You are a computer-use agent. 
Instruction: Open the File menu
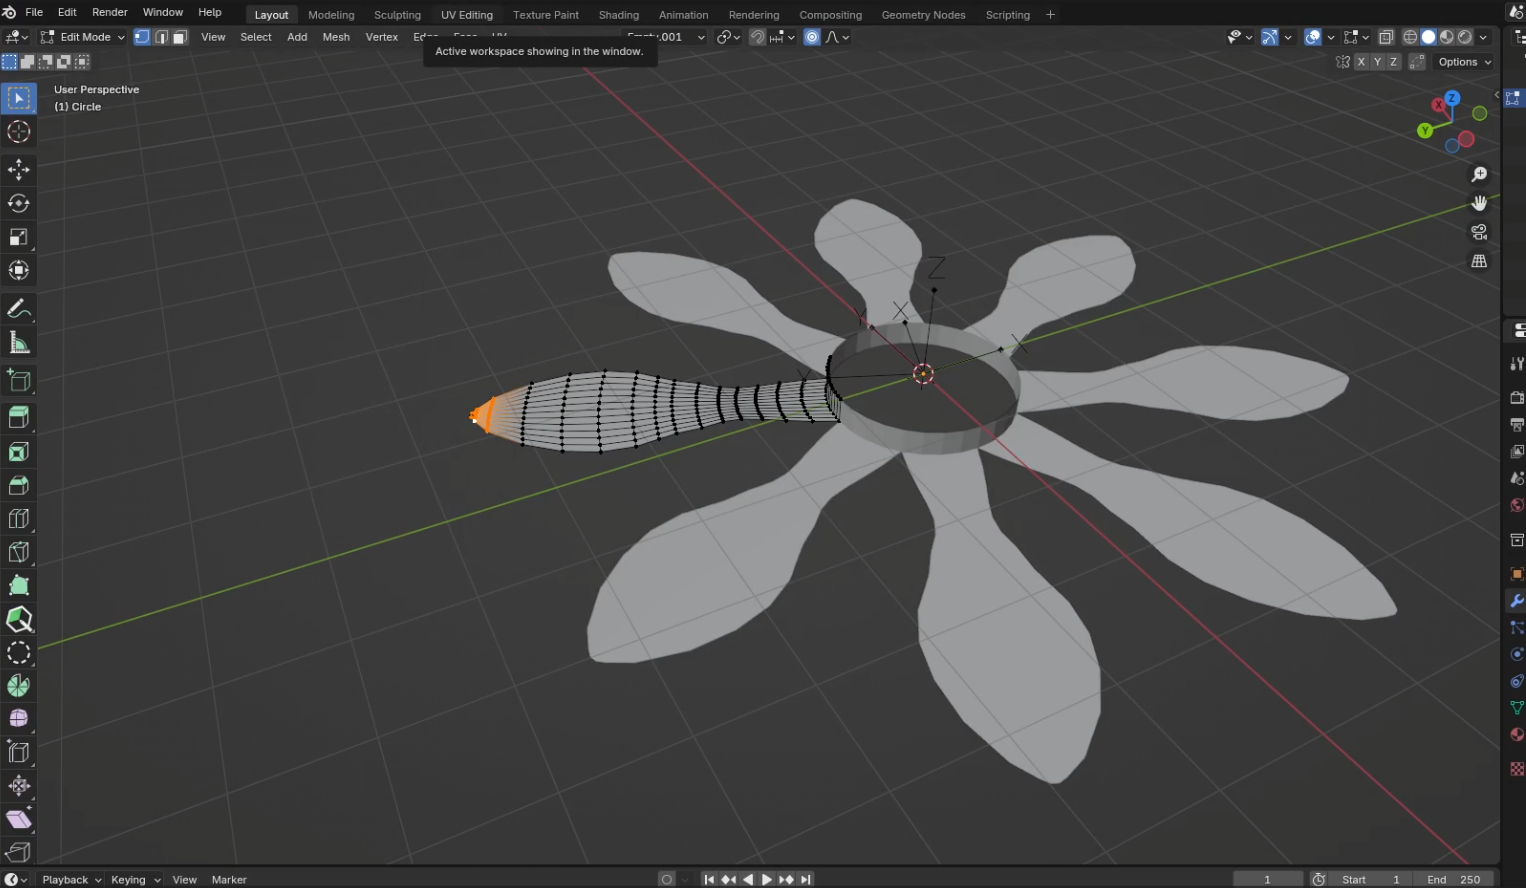(x=34, y=12)
